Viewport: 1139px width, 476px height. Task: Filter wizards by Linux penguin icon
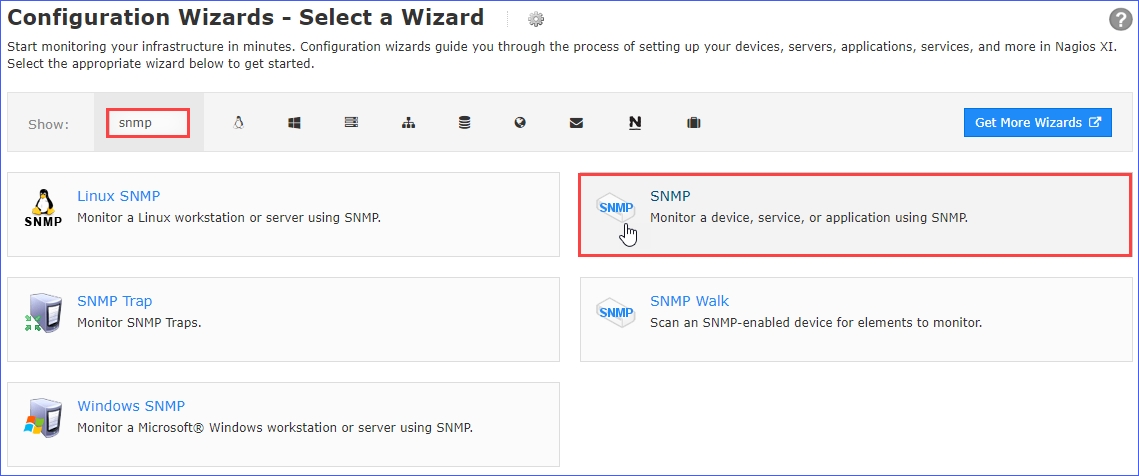click(x=238, y=123)
